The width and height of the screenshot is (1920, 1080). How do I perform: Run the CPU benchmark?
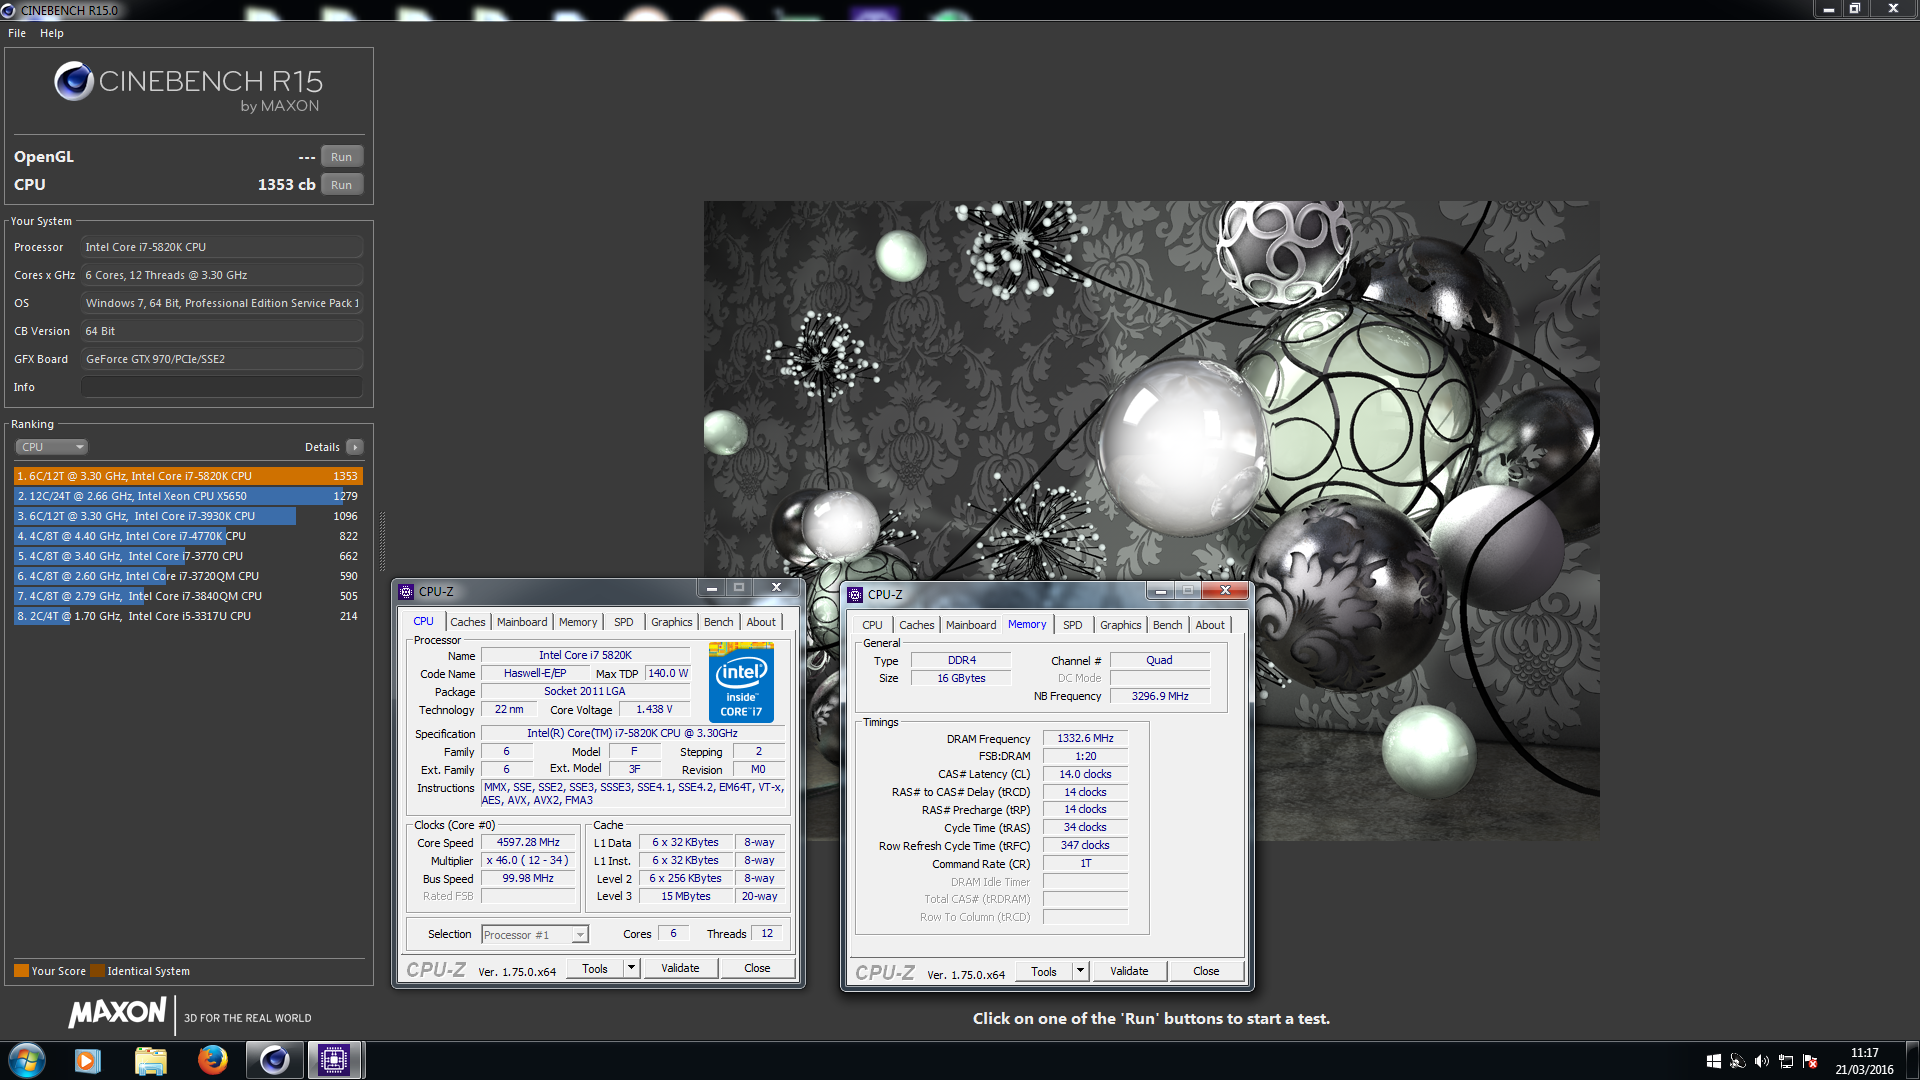(342, 185)
